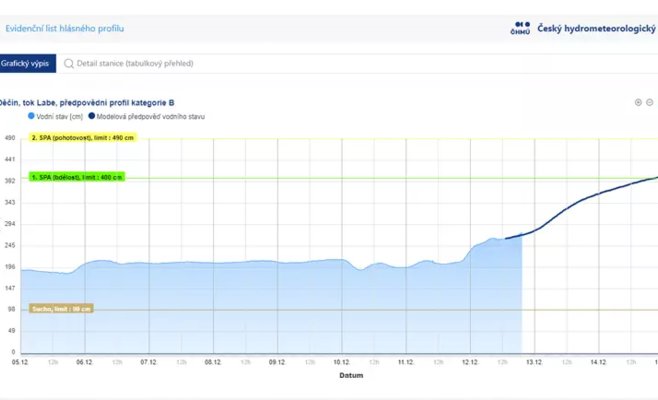The width and height of the screenshot is (658, 400).
Task: Click the ČHMÚ logo icon
Action: (519, 29)
